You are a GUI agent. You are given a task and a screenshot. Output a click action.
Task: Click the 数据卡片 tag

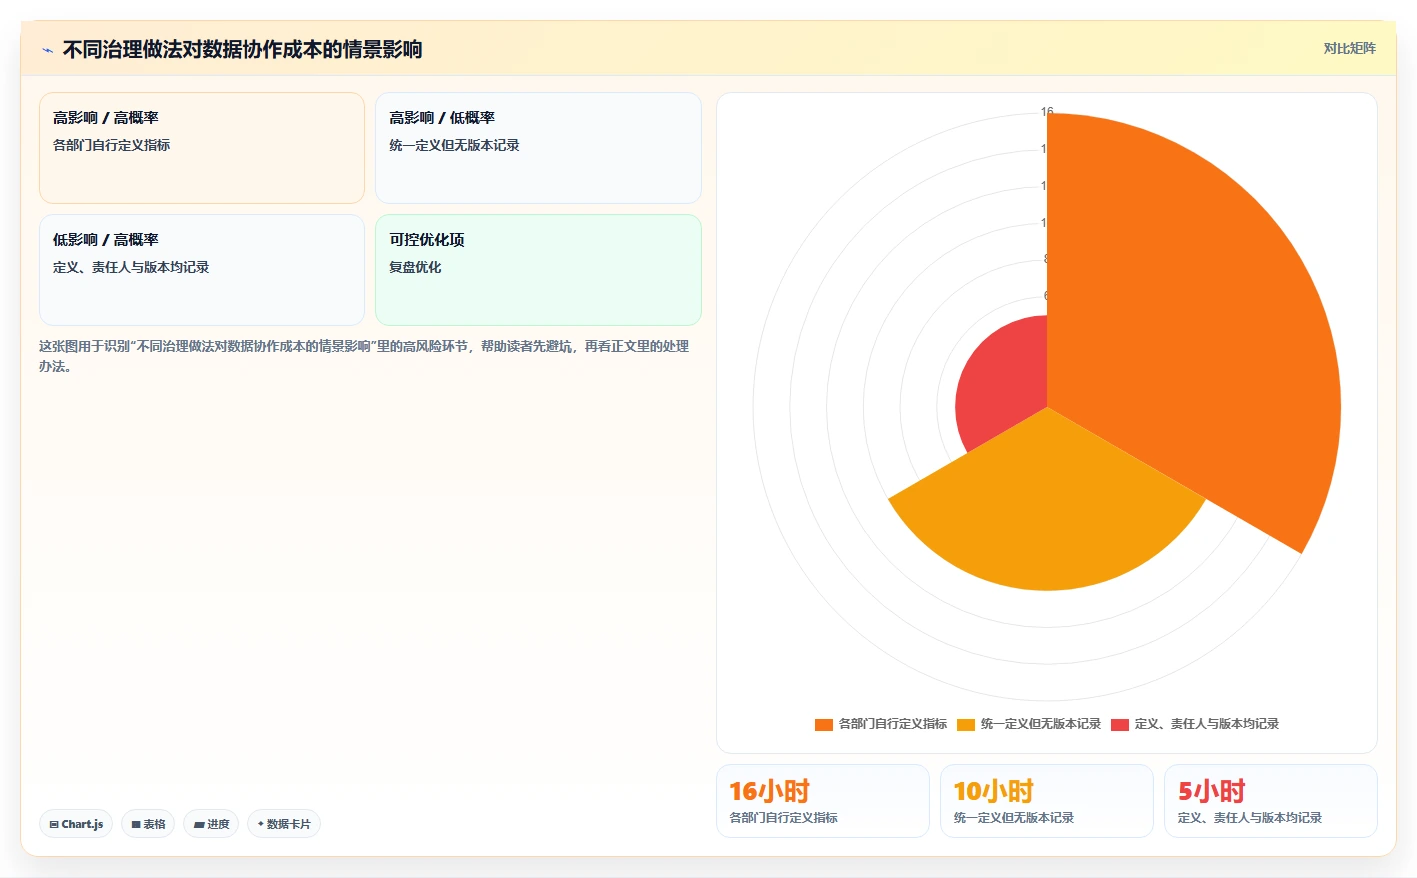(284, 824)
